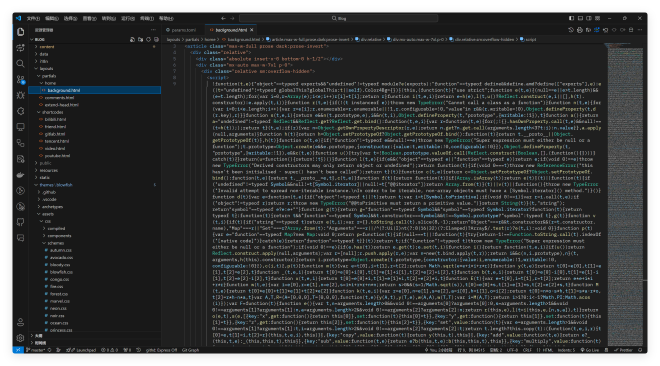Go back with navigation arrow
This screenshot has height=366, width=660.
(223, 19)
